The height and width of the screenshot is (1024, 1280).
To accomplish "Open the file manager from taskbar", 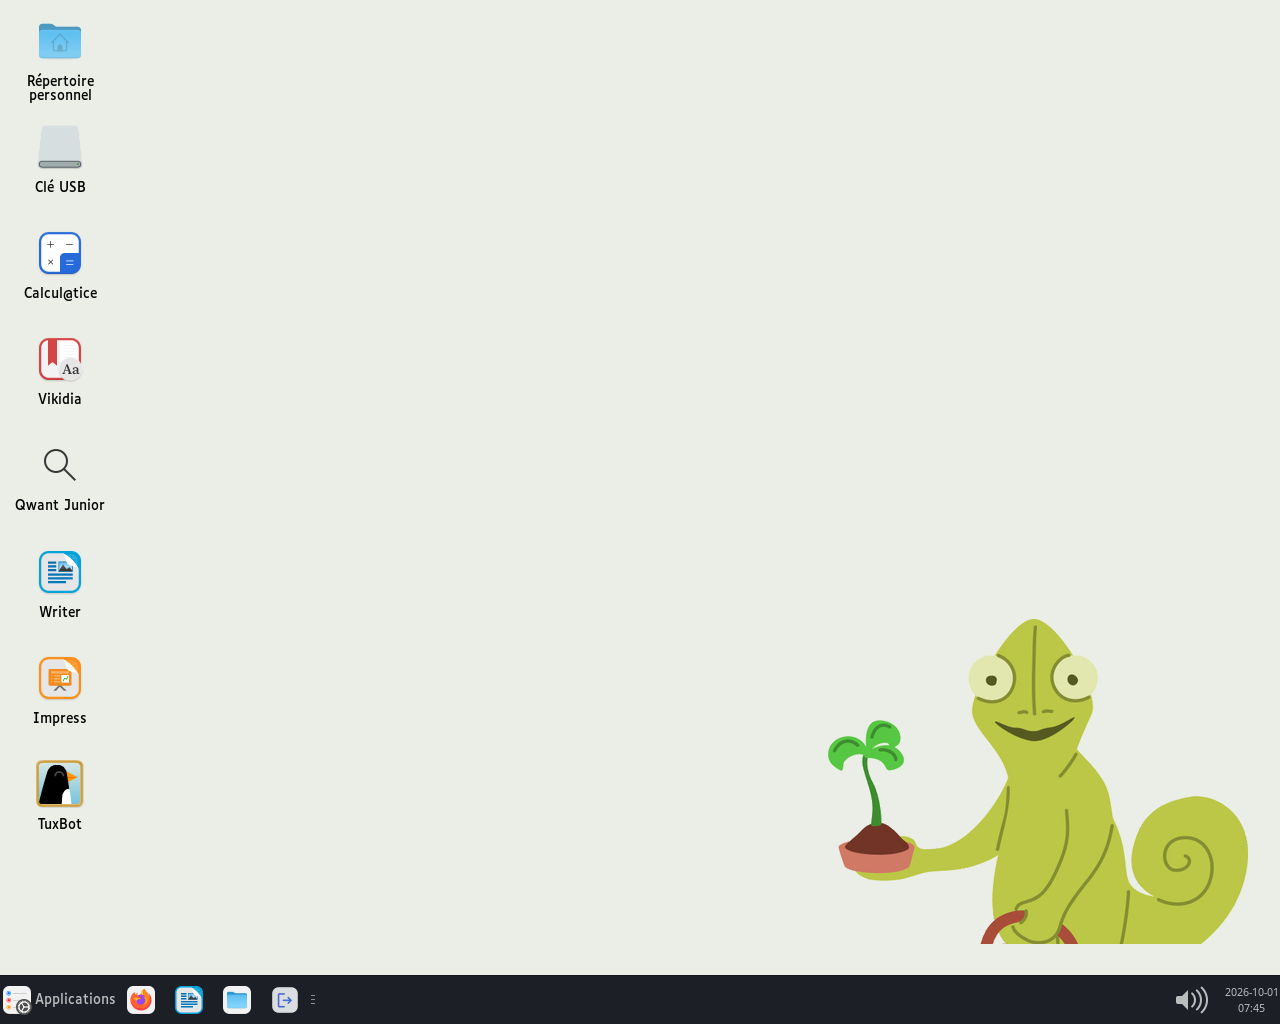I will click(237, 1000).
